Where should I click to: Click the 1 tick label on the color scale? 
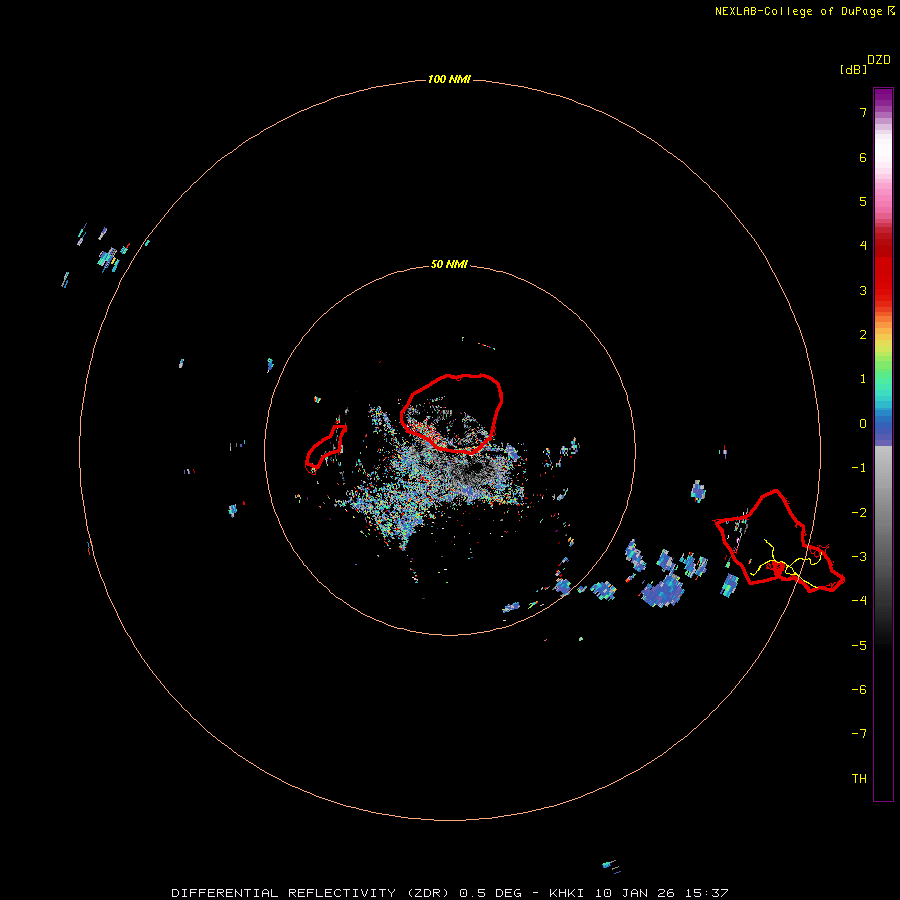click(x=863, y=379)
